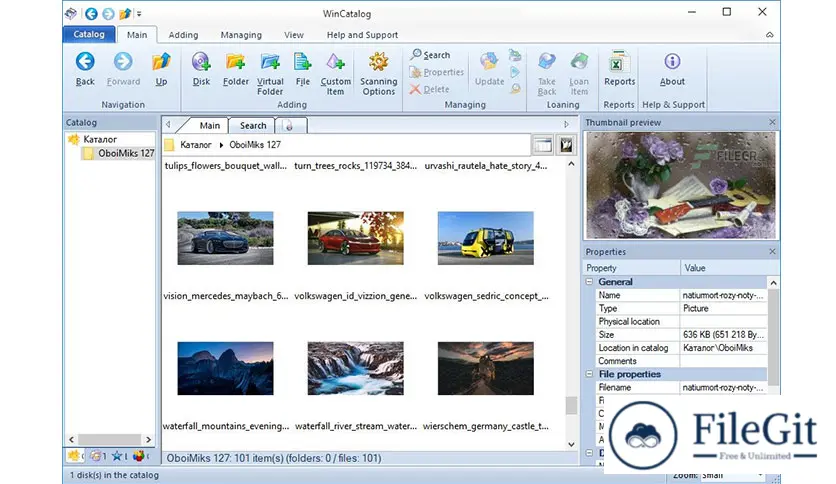Create a Virtual Folder
This screenshot has height=484, width=836.
270,74
